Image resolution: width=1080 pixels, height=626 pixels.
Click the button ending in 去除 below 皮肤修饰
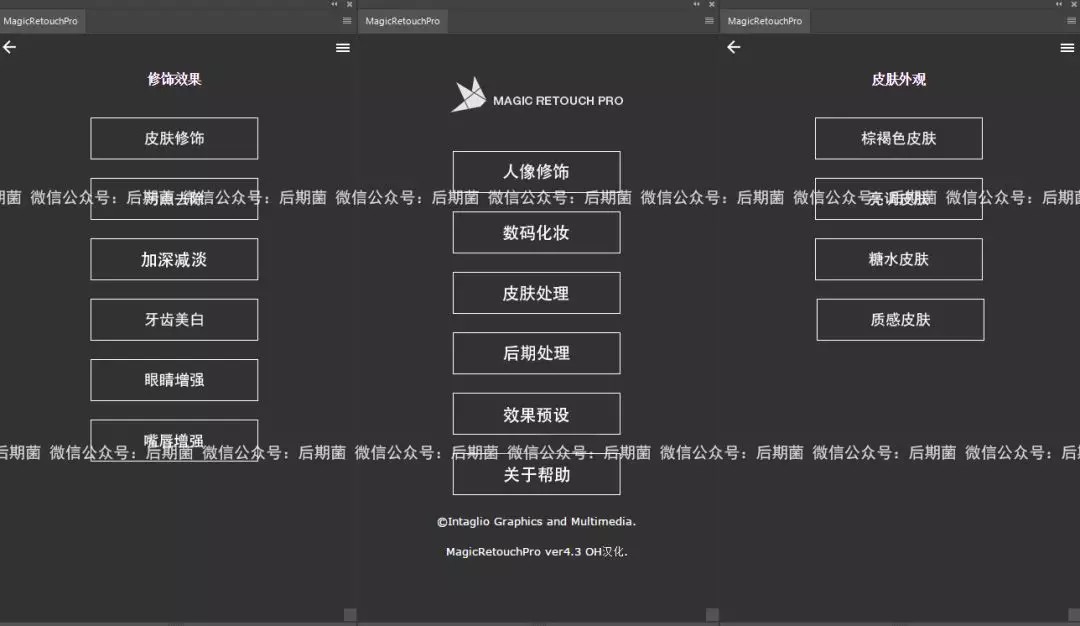[174, 199]
